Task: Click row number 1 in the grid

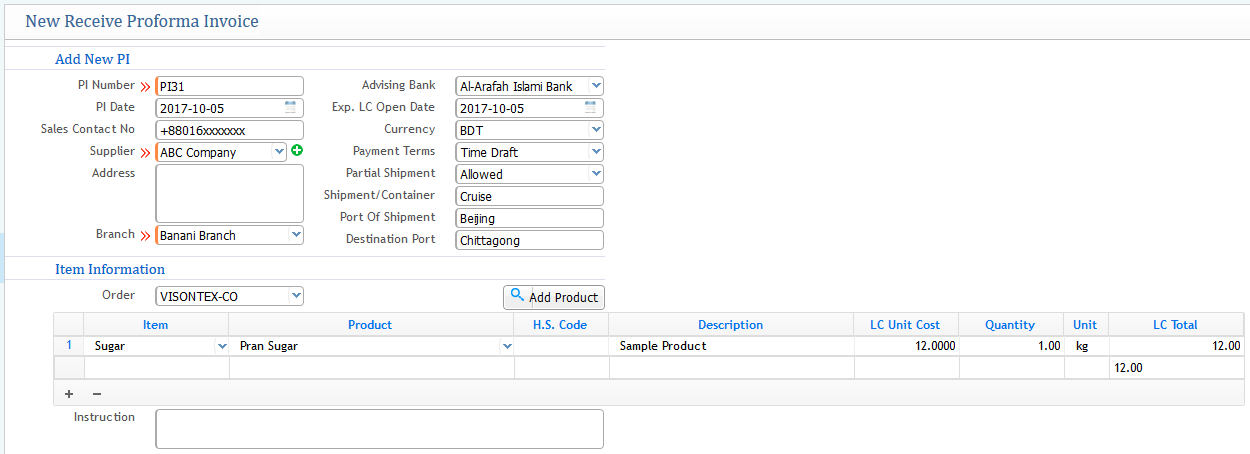Action: coord(69,346)
